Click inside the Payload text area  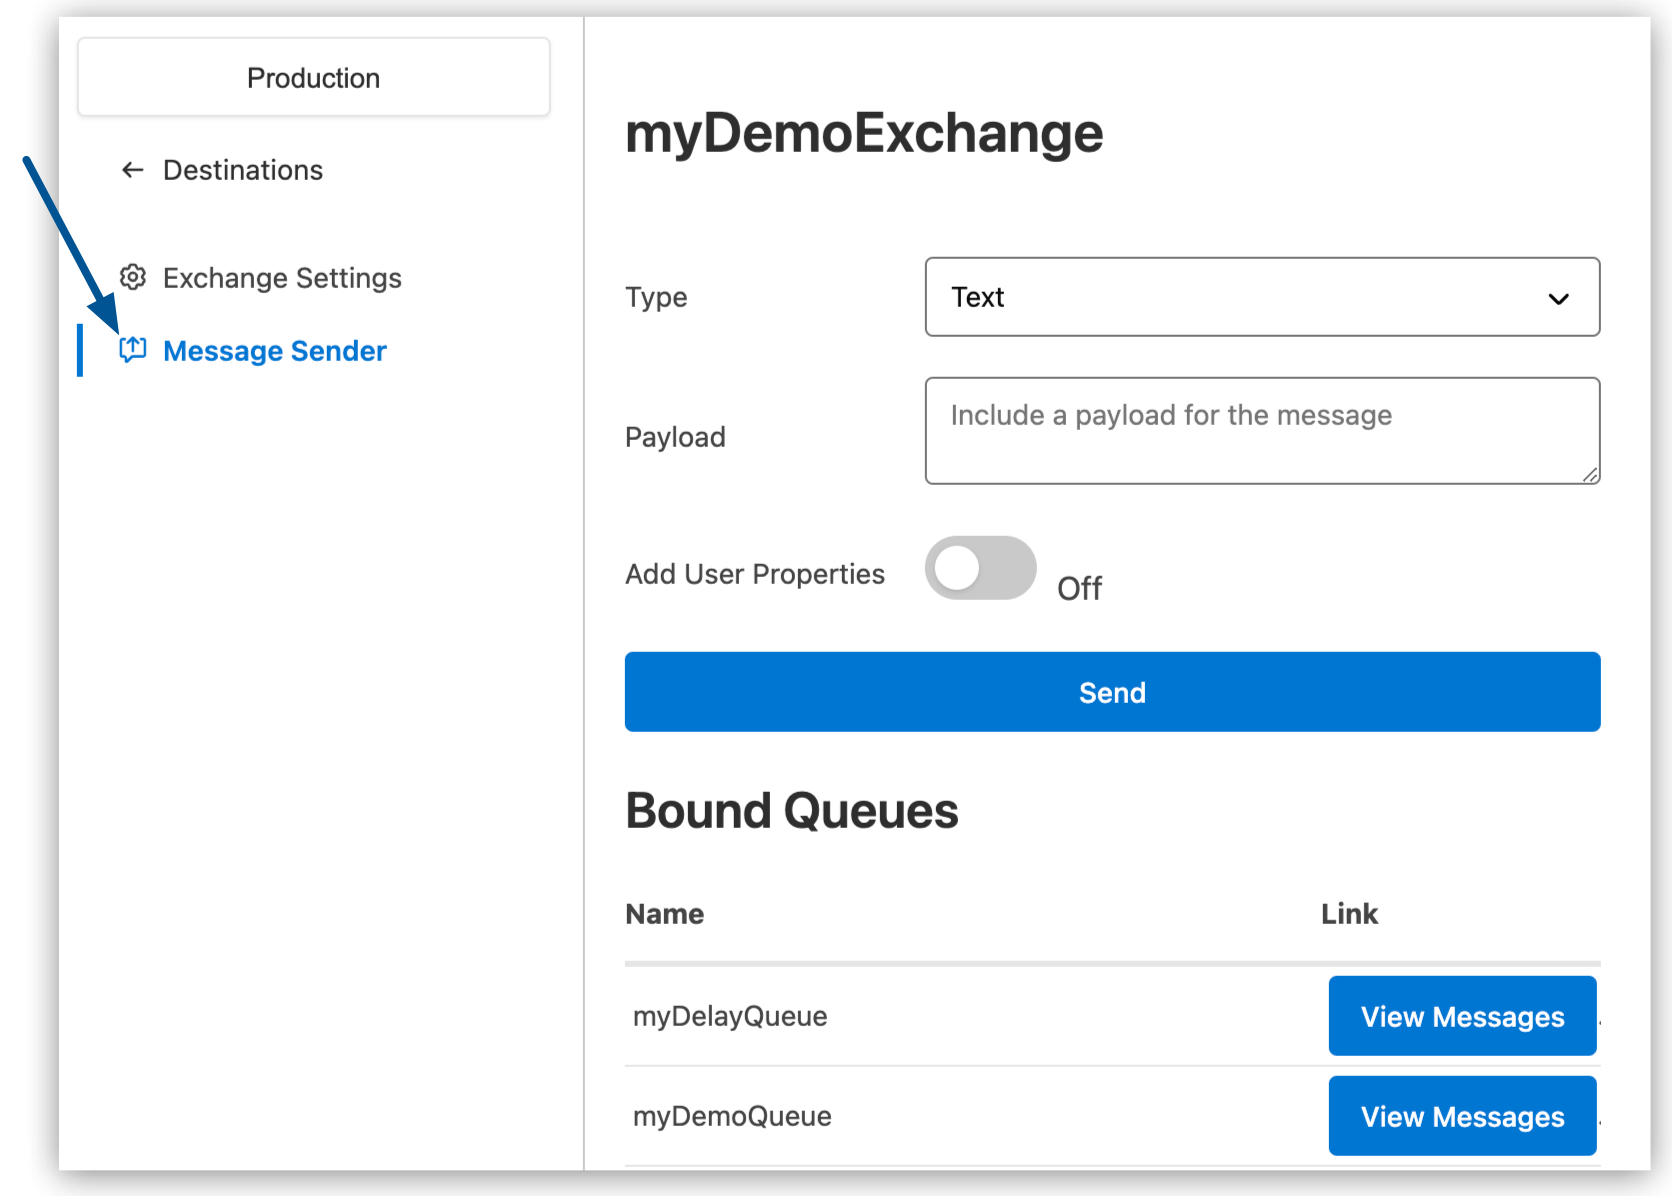point(1262,430)
